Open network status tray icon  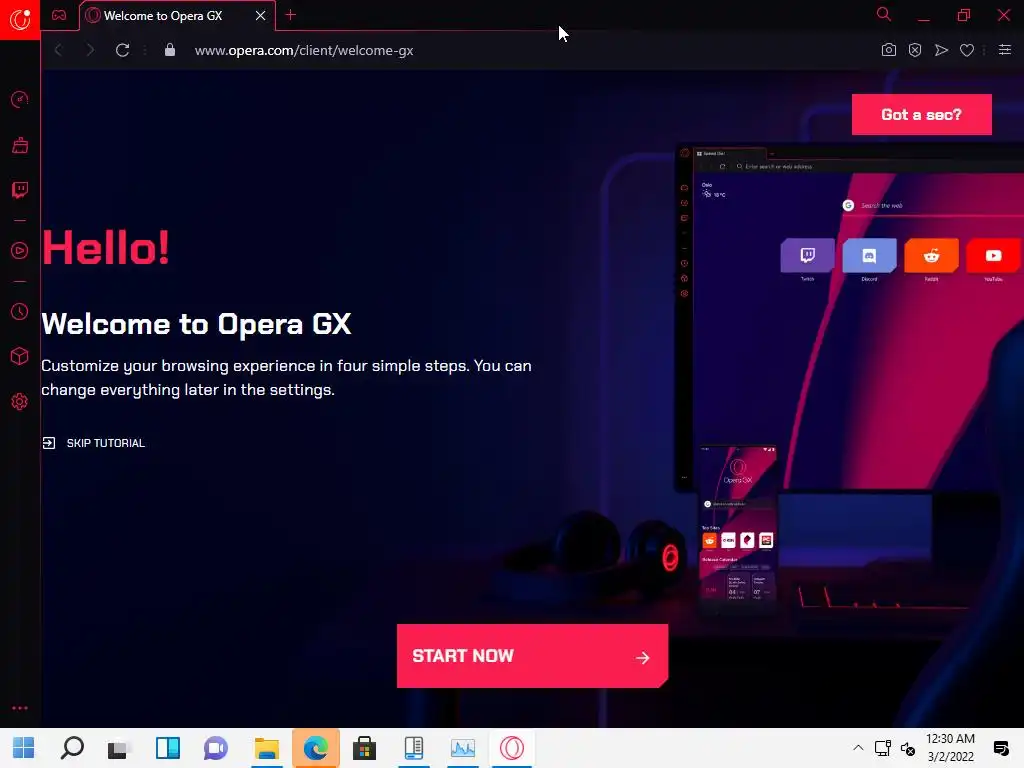point(883,748)
